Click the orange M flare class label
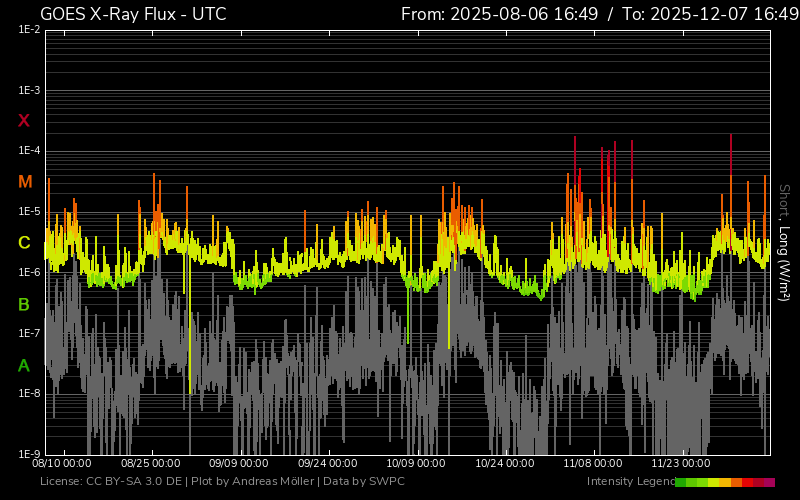The width and height of the screenshot is (800, 500). click(25, 182)
